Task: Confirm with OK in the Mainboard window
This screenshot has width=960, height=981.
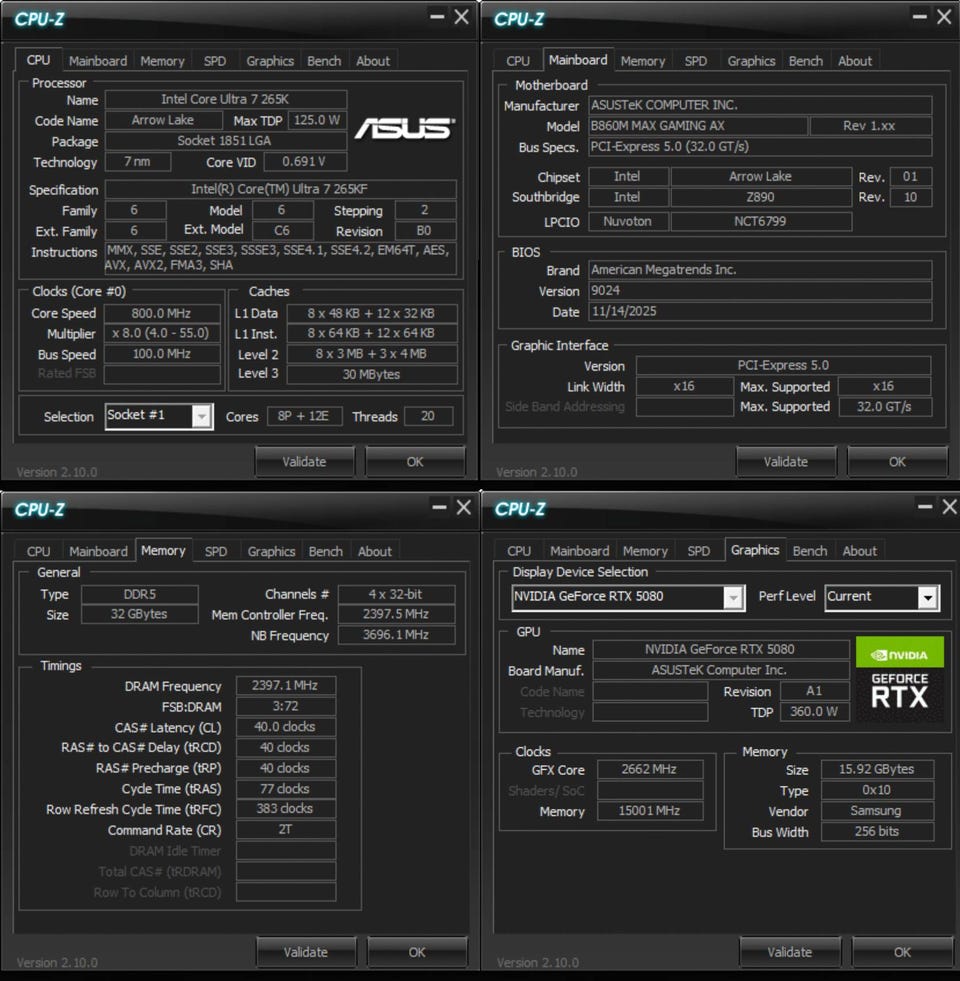Action: 897,462
